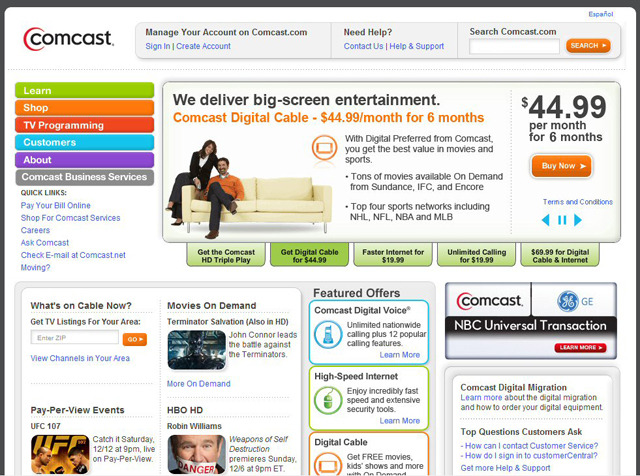Click Learn more about the digital migration
Screen dimensions: 640x476
click(481, 397)
